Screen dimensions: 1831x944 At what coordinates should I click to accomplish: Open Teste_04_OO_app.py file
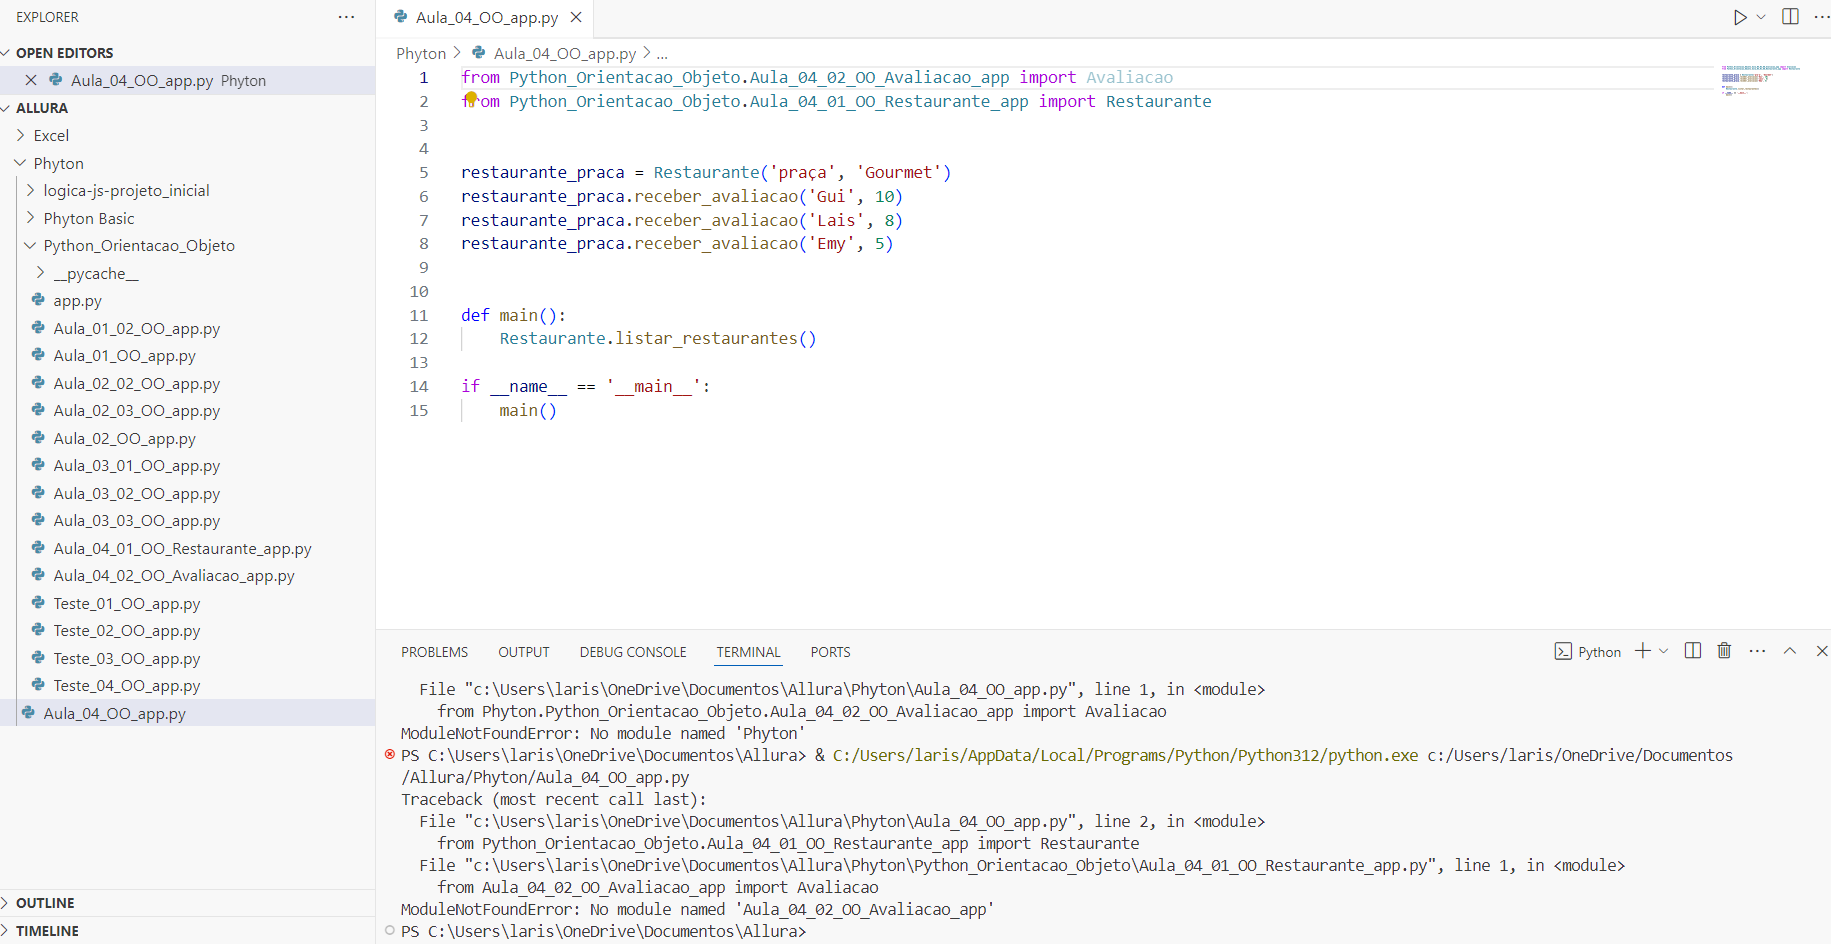[x=126, y=685]
